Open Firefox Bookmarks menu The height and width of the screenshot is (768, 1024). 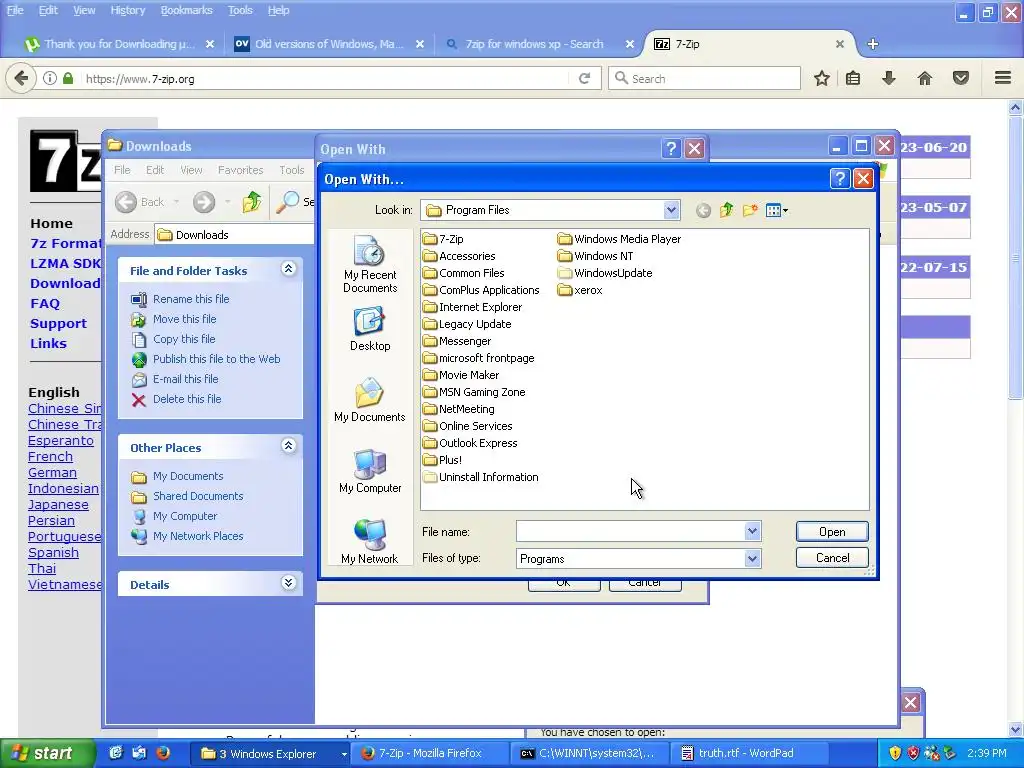coord(187,10)
